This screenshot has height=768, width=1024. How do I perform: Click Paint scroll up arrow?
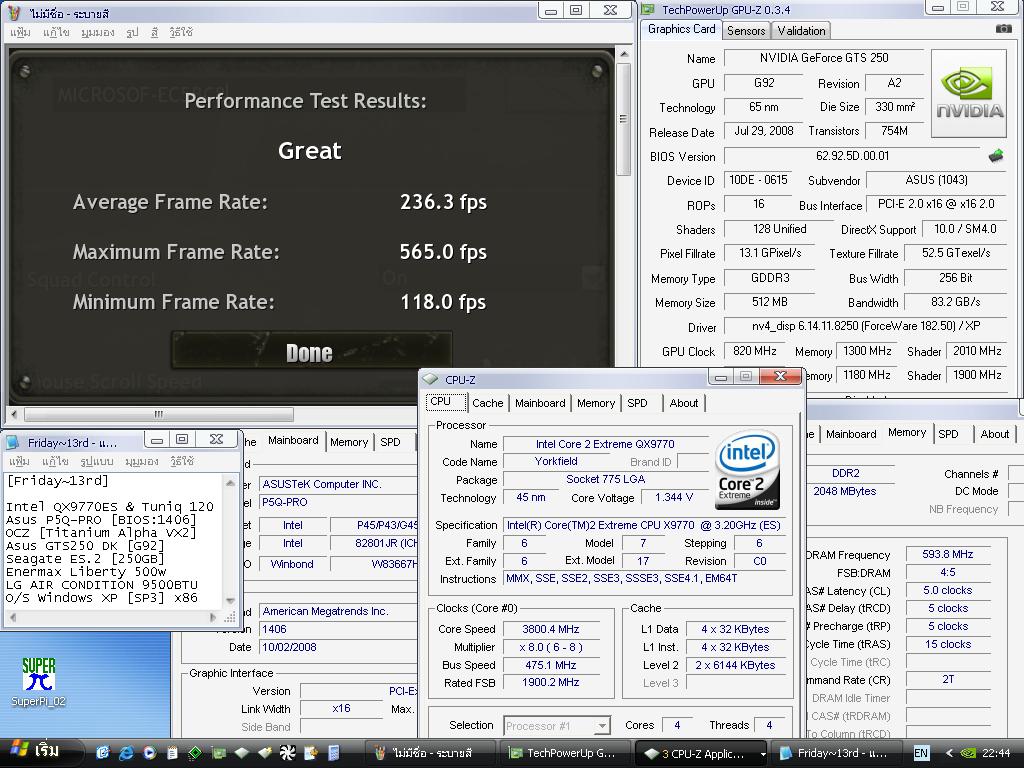(624, 54)
